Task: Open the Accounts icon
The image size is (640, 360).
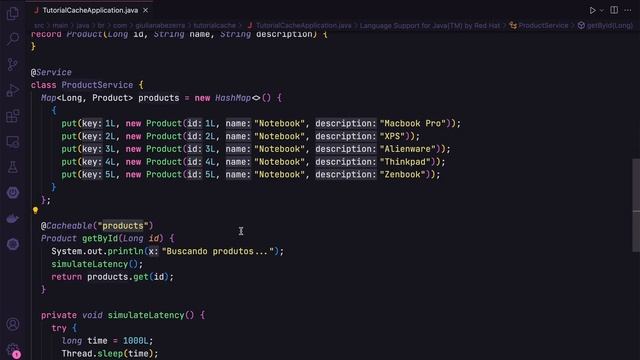Action: pos(13,324)
